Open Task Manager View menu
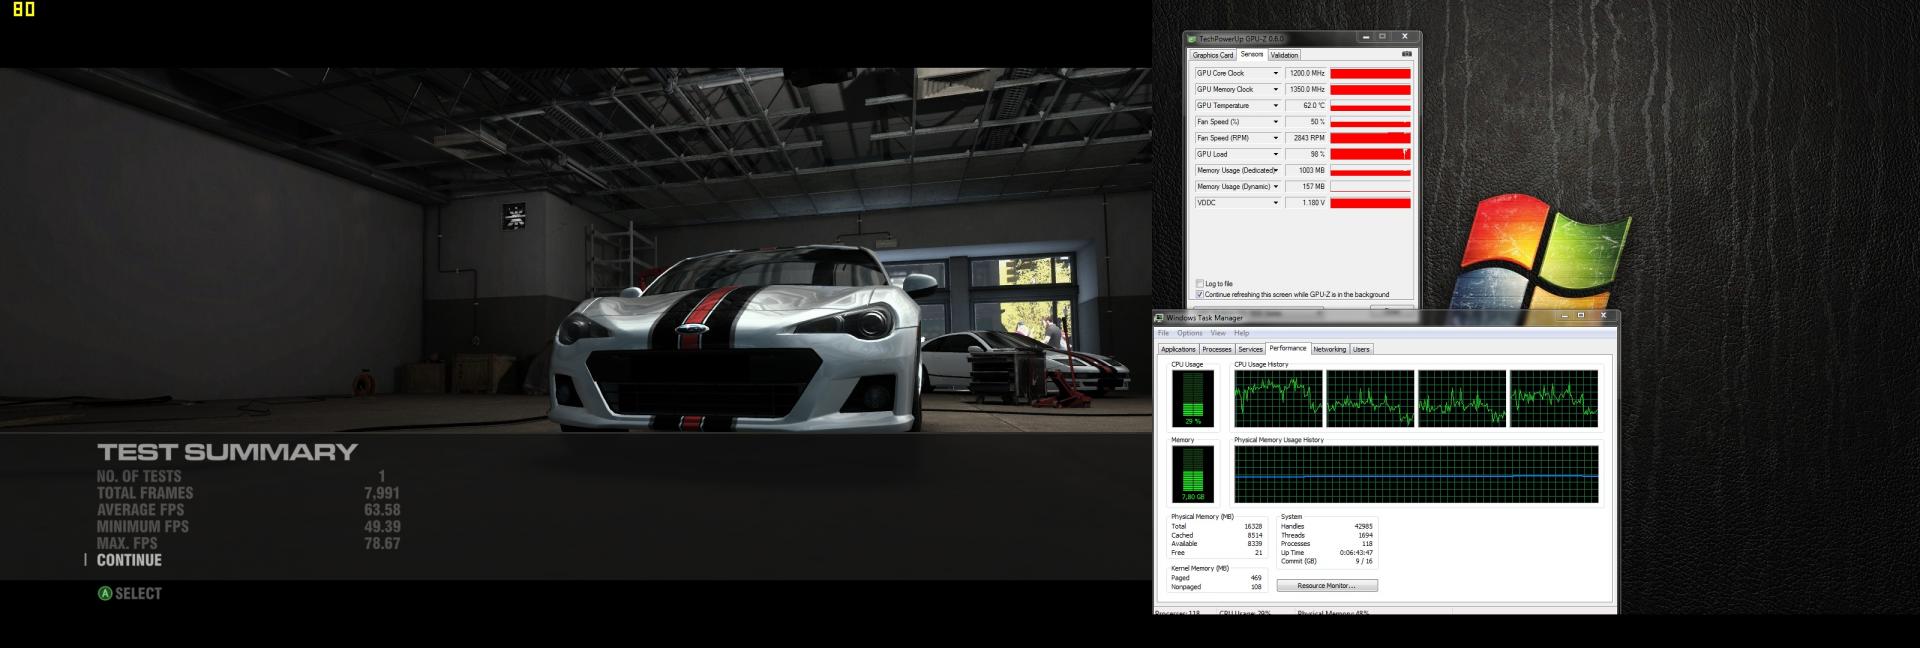This screenshot has height=648, width=1920. (x=1218, y=333)
